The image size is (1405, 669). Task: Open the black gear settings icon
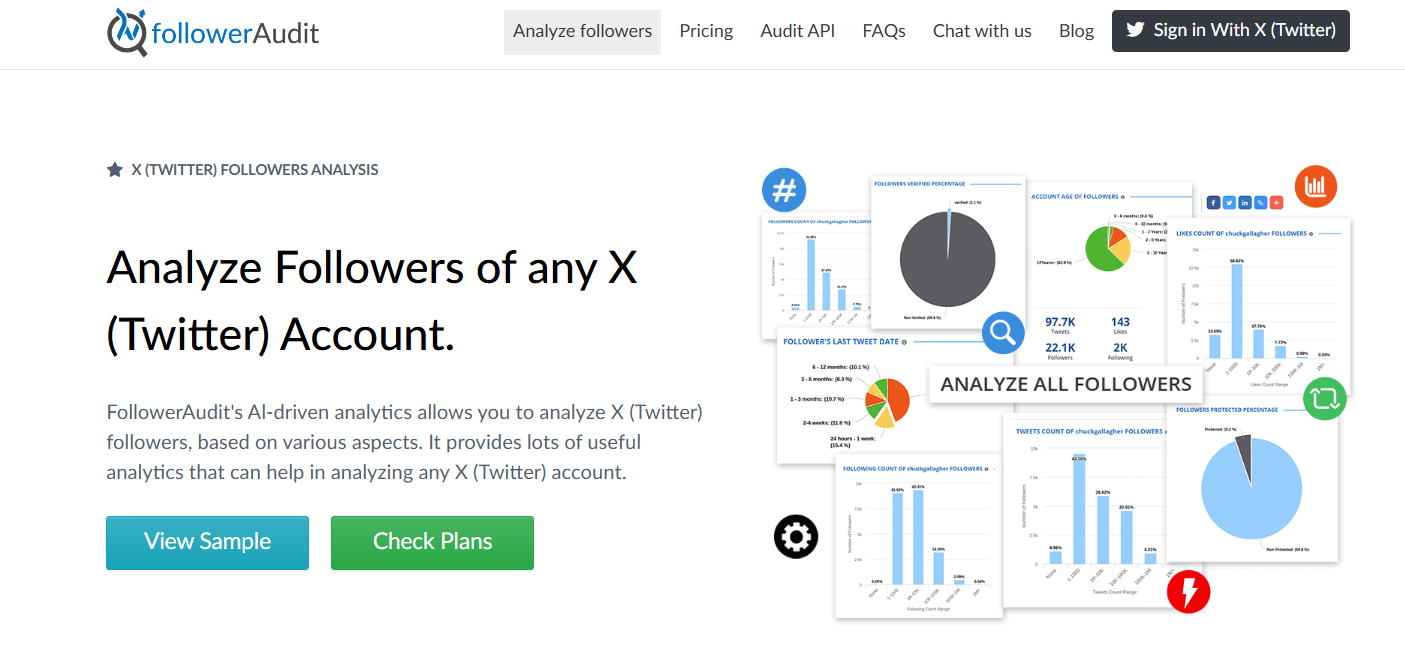pyautogui.click(x=795, y=536)
